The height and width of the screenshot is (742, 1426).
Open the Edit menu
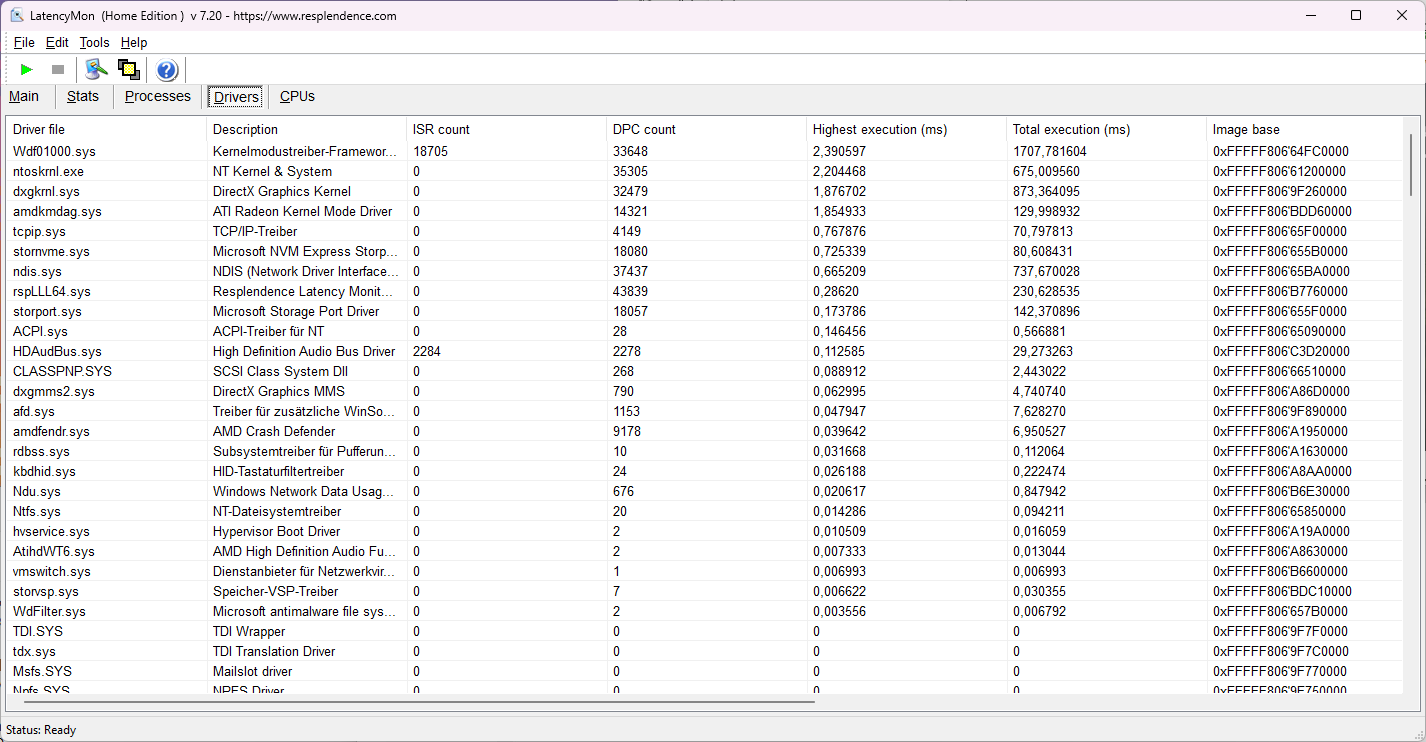57,43
